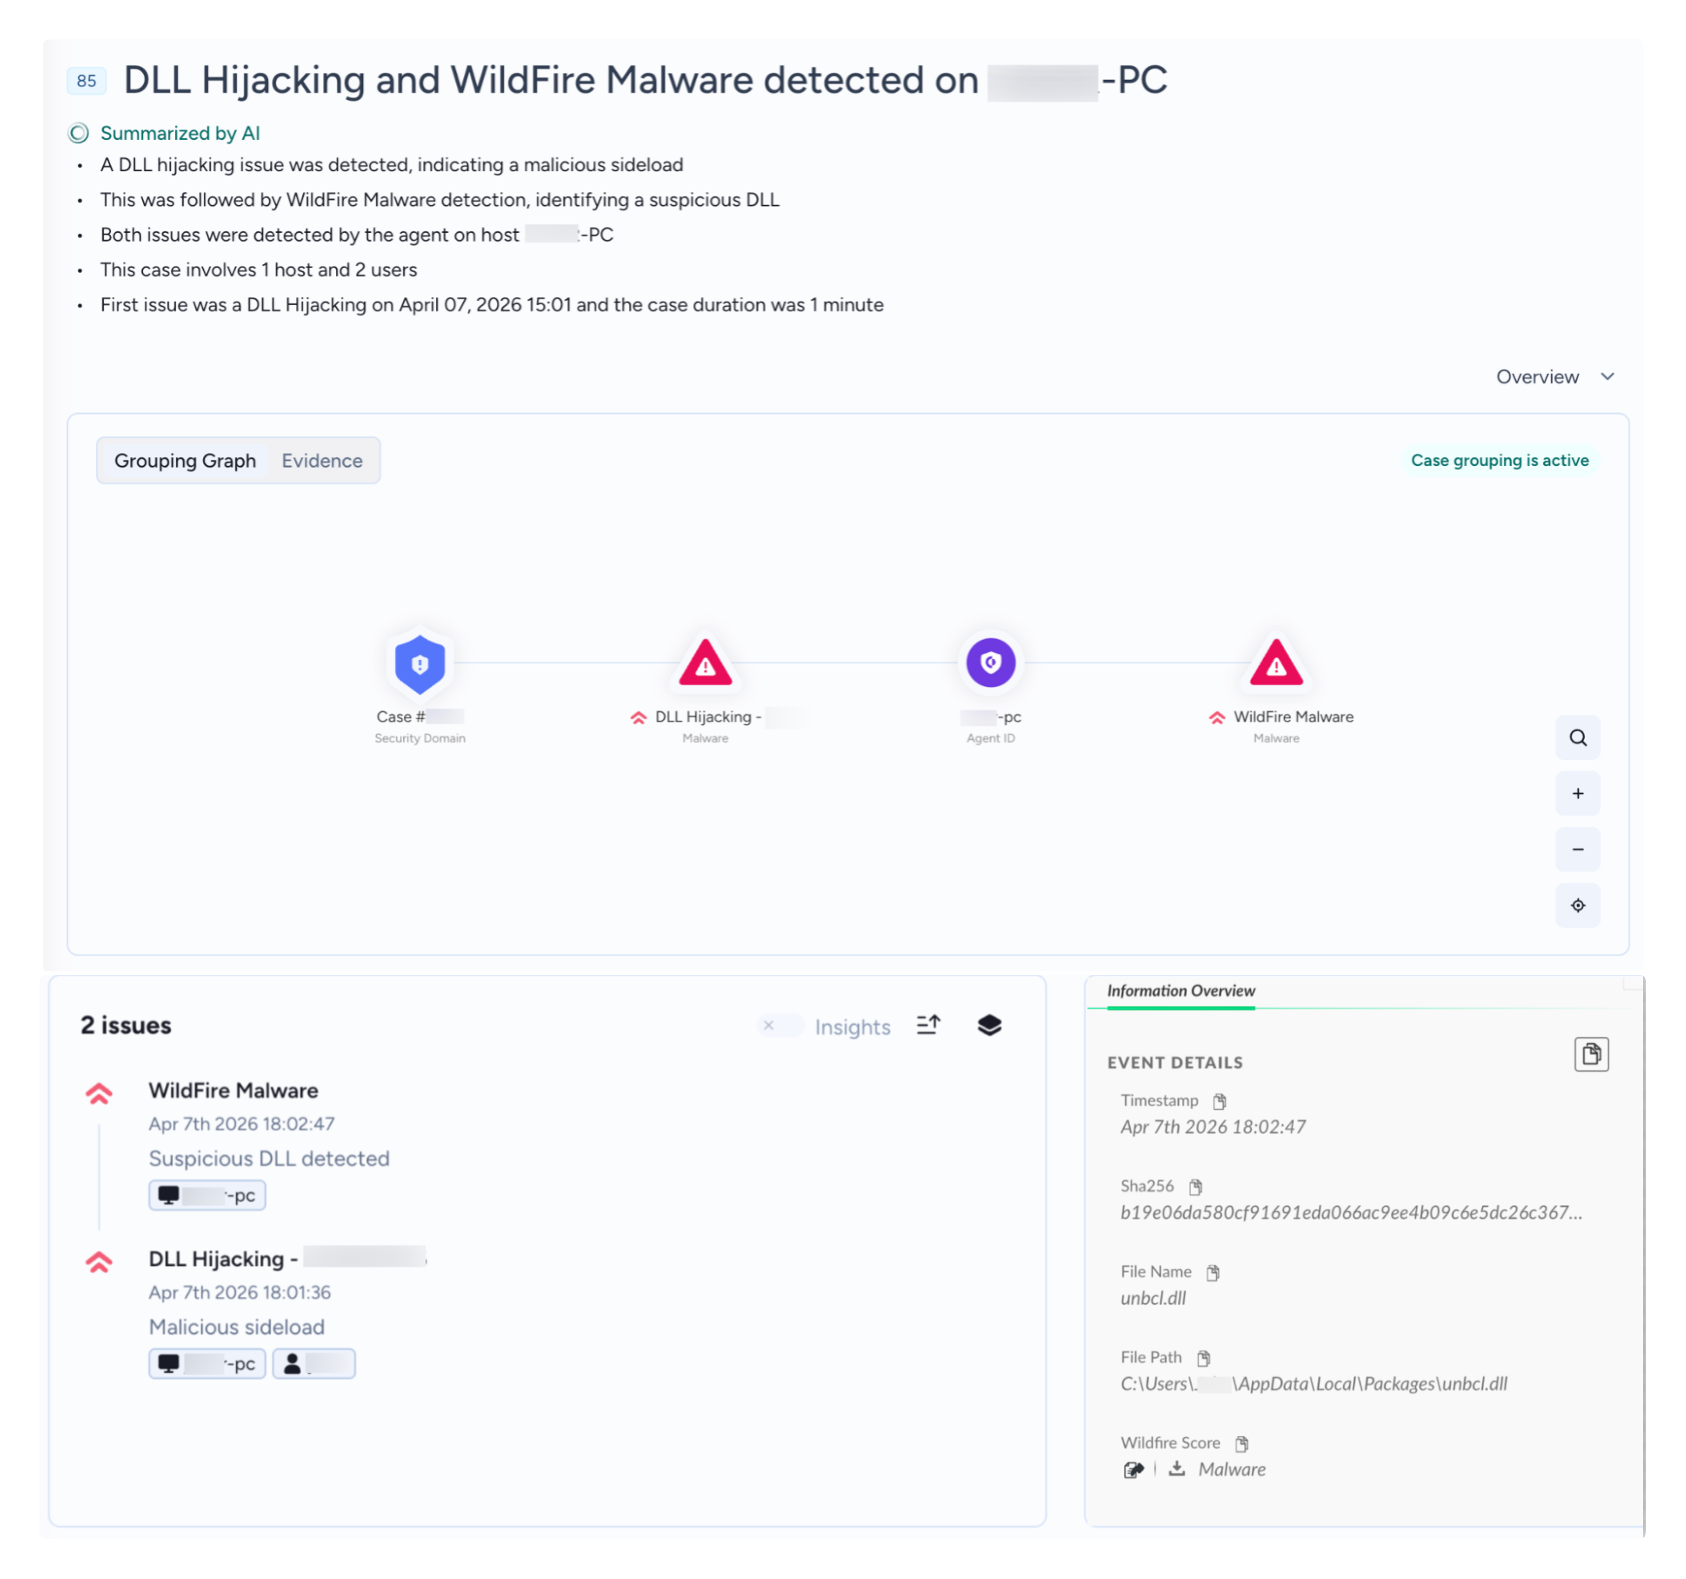Click the graph search magnifier button

pyautogui.click(x=1578, y=738)
